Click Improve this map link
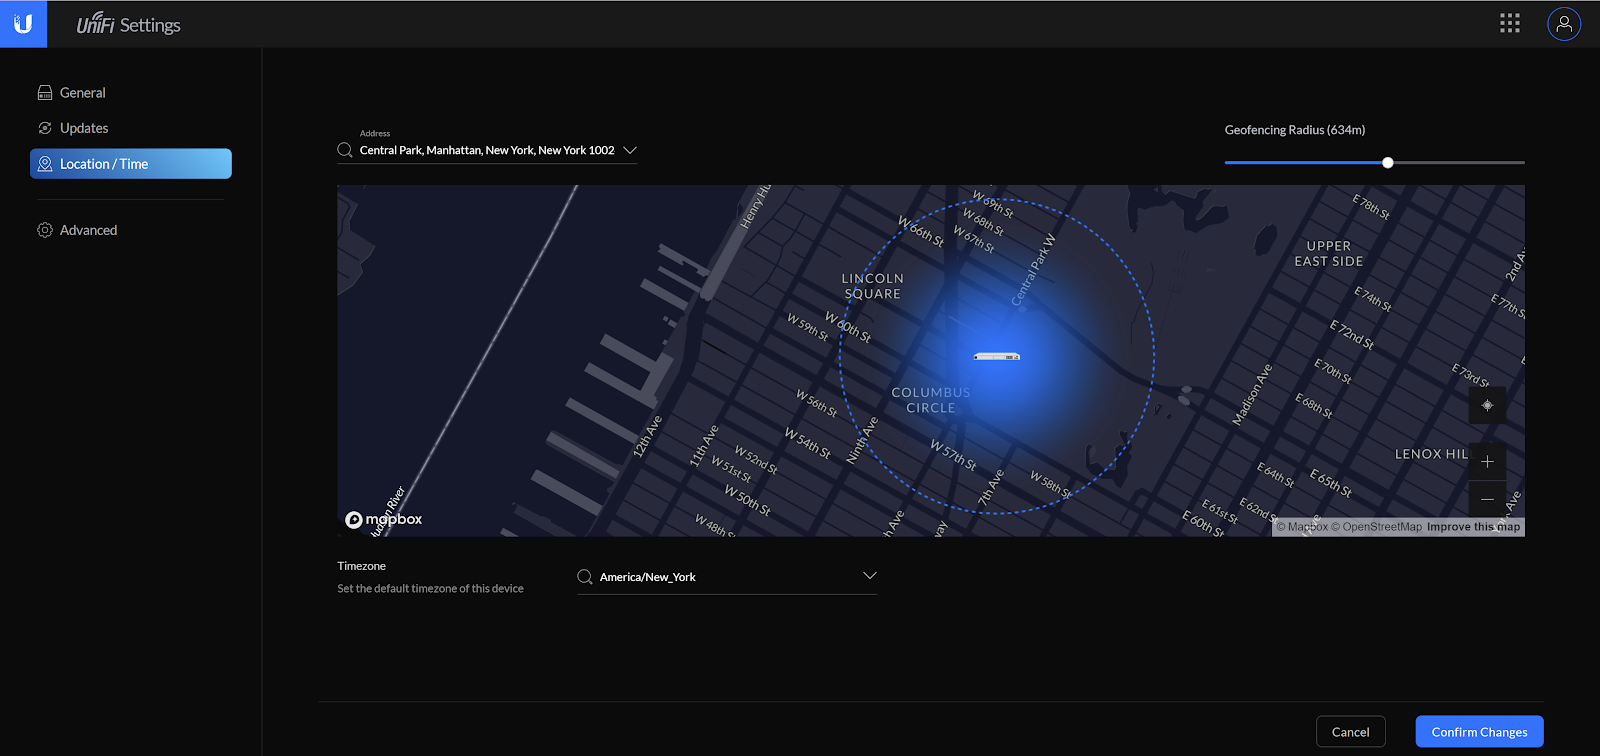The height and width of the screenshot is (756, 1600). tap(1473, 527)
